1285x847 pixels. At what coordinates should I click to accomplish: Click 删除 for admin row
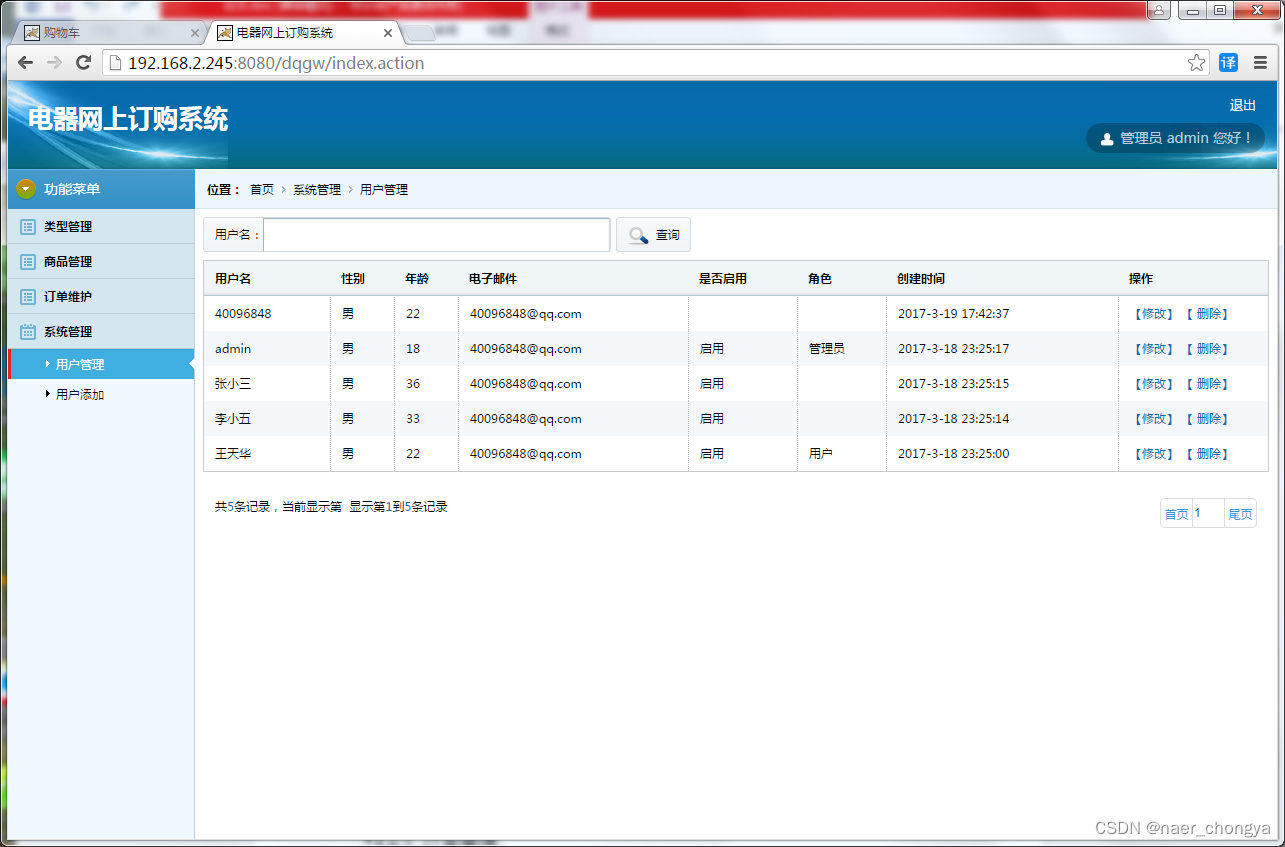tap(1208, 349)
